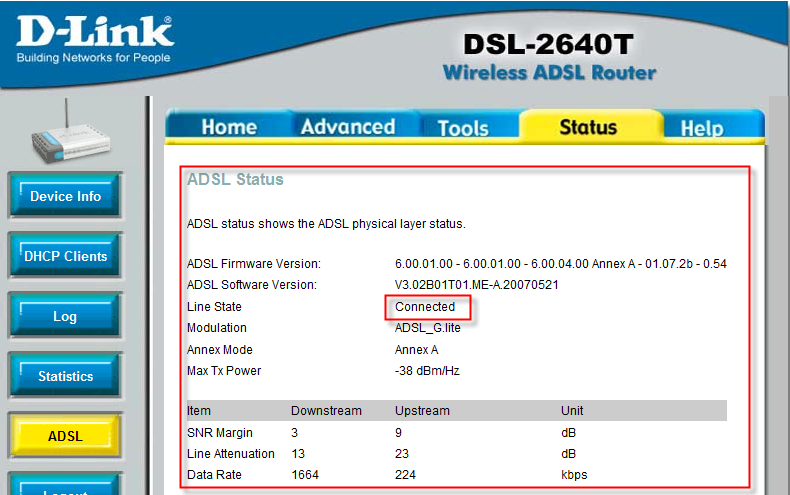The width and height of the screenshot is (790, 495).
Task: Select the upstream data rate 224
Action: pyautogui.click(x=405, y=475)
